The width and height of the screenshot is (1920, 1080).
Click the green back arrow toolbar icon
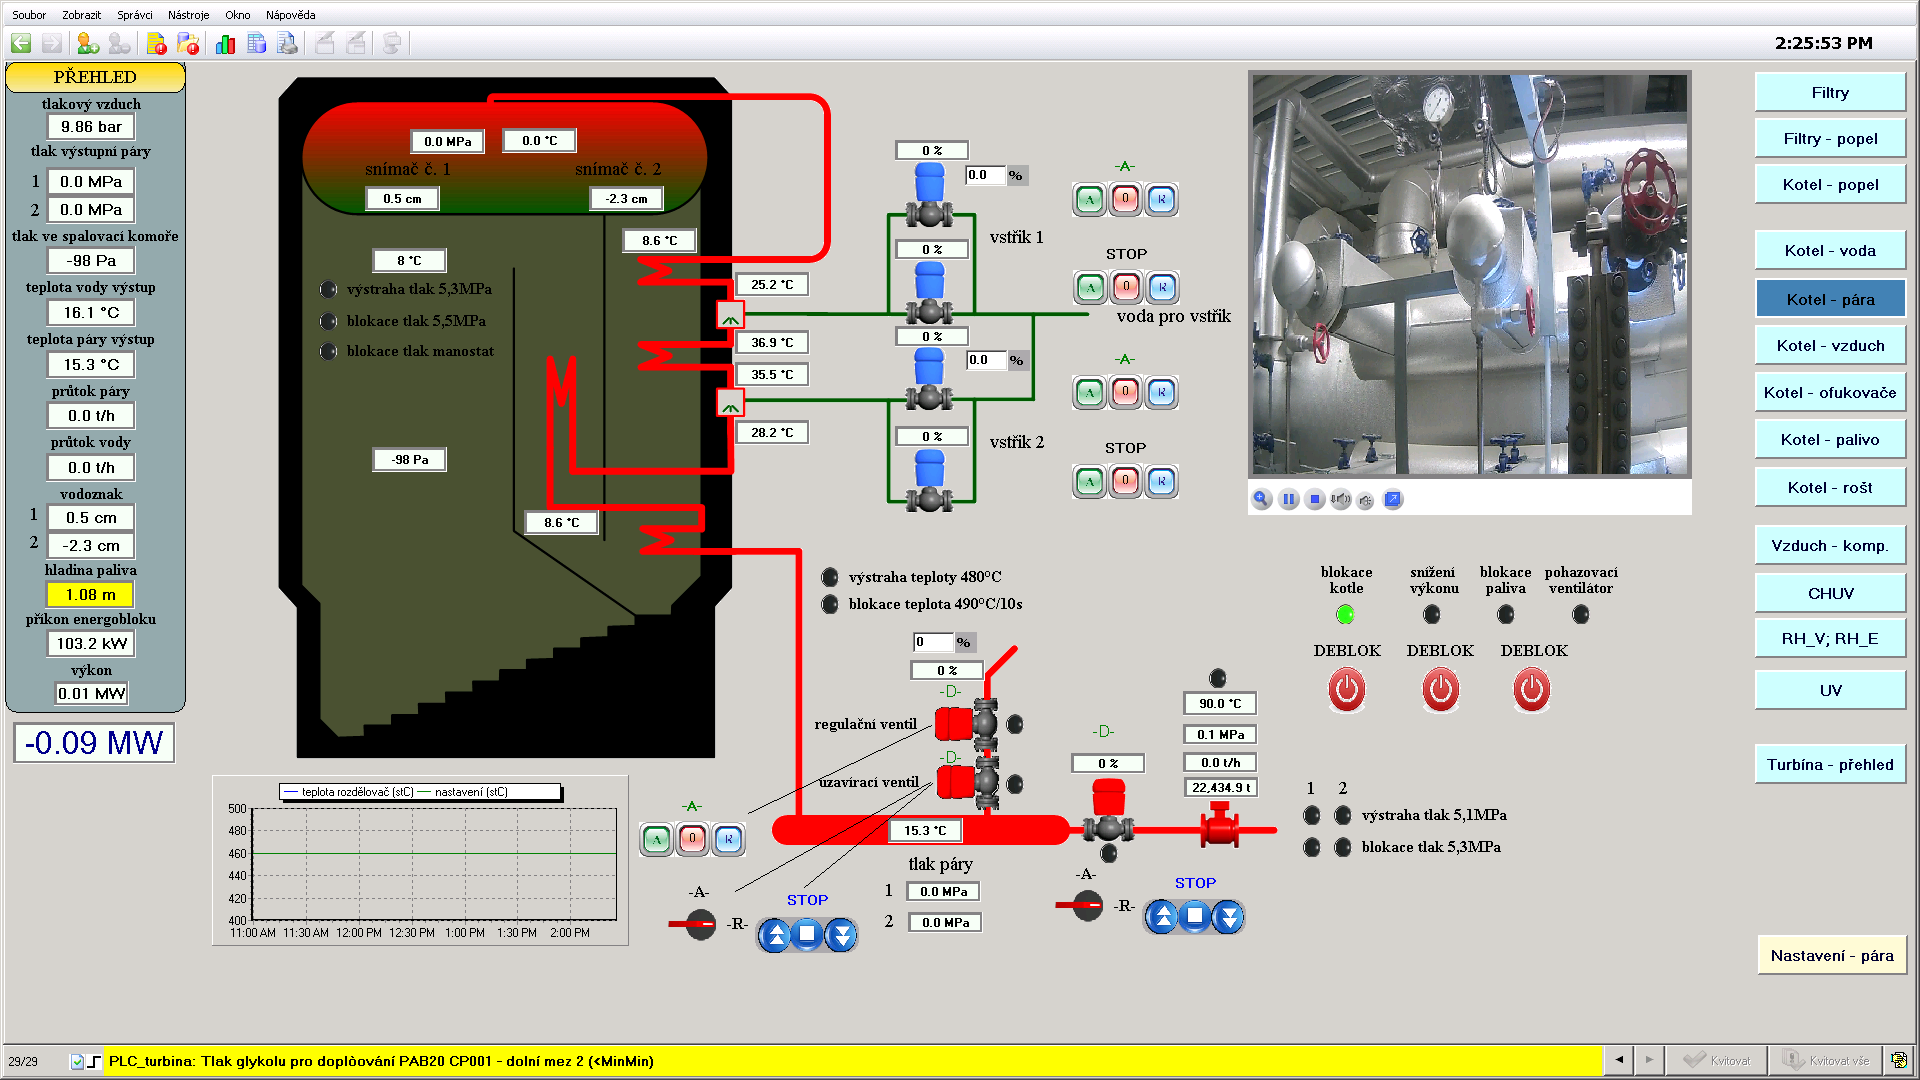tap(21, 43)
